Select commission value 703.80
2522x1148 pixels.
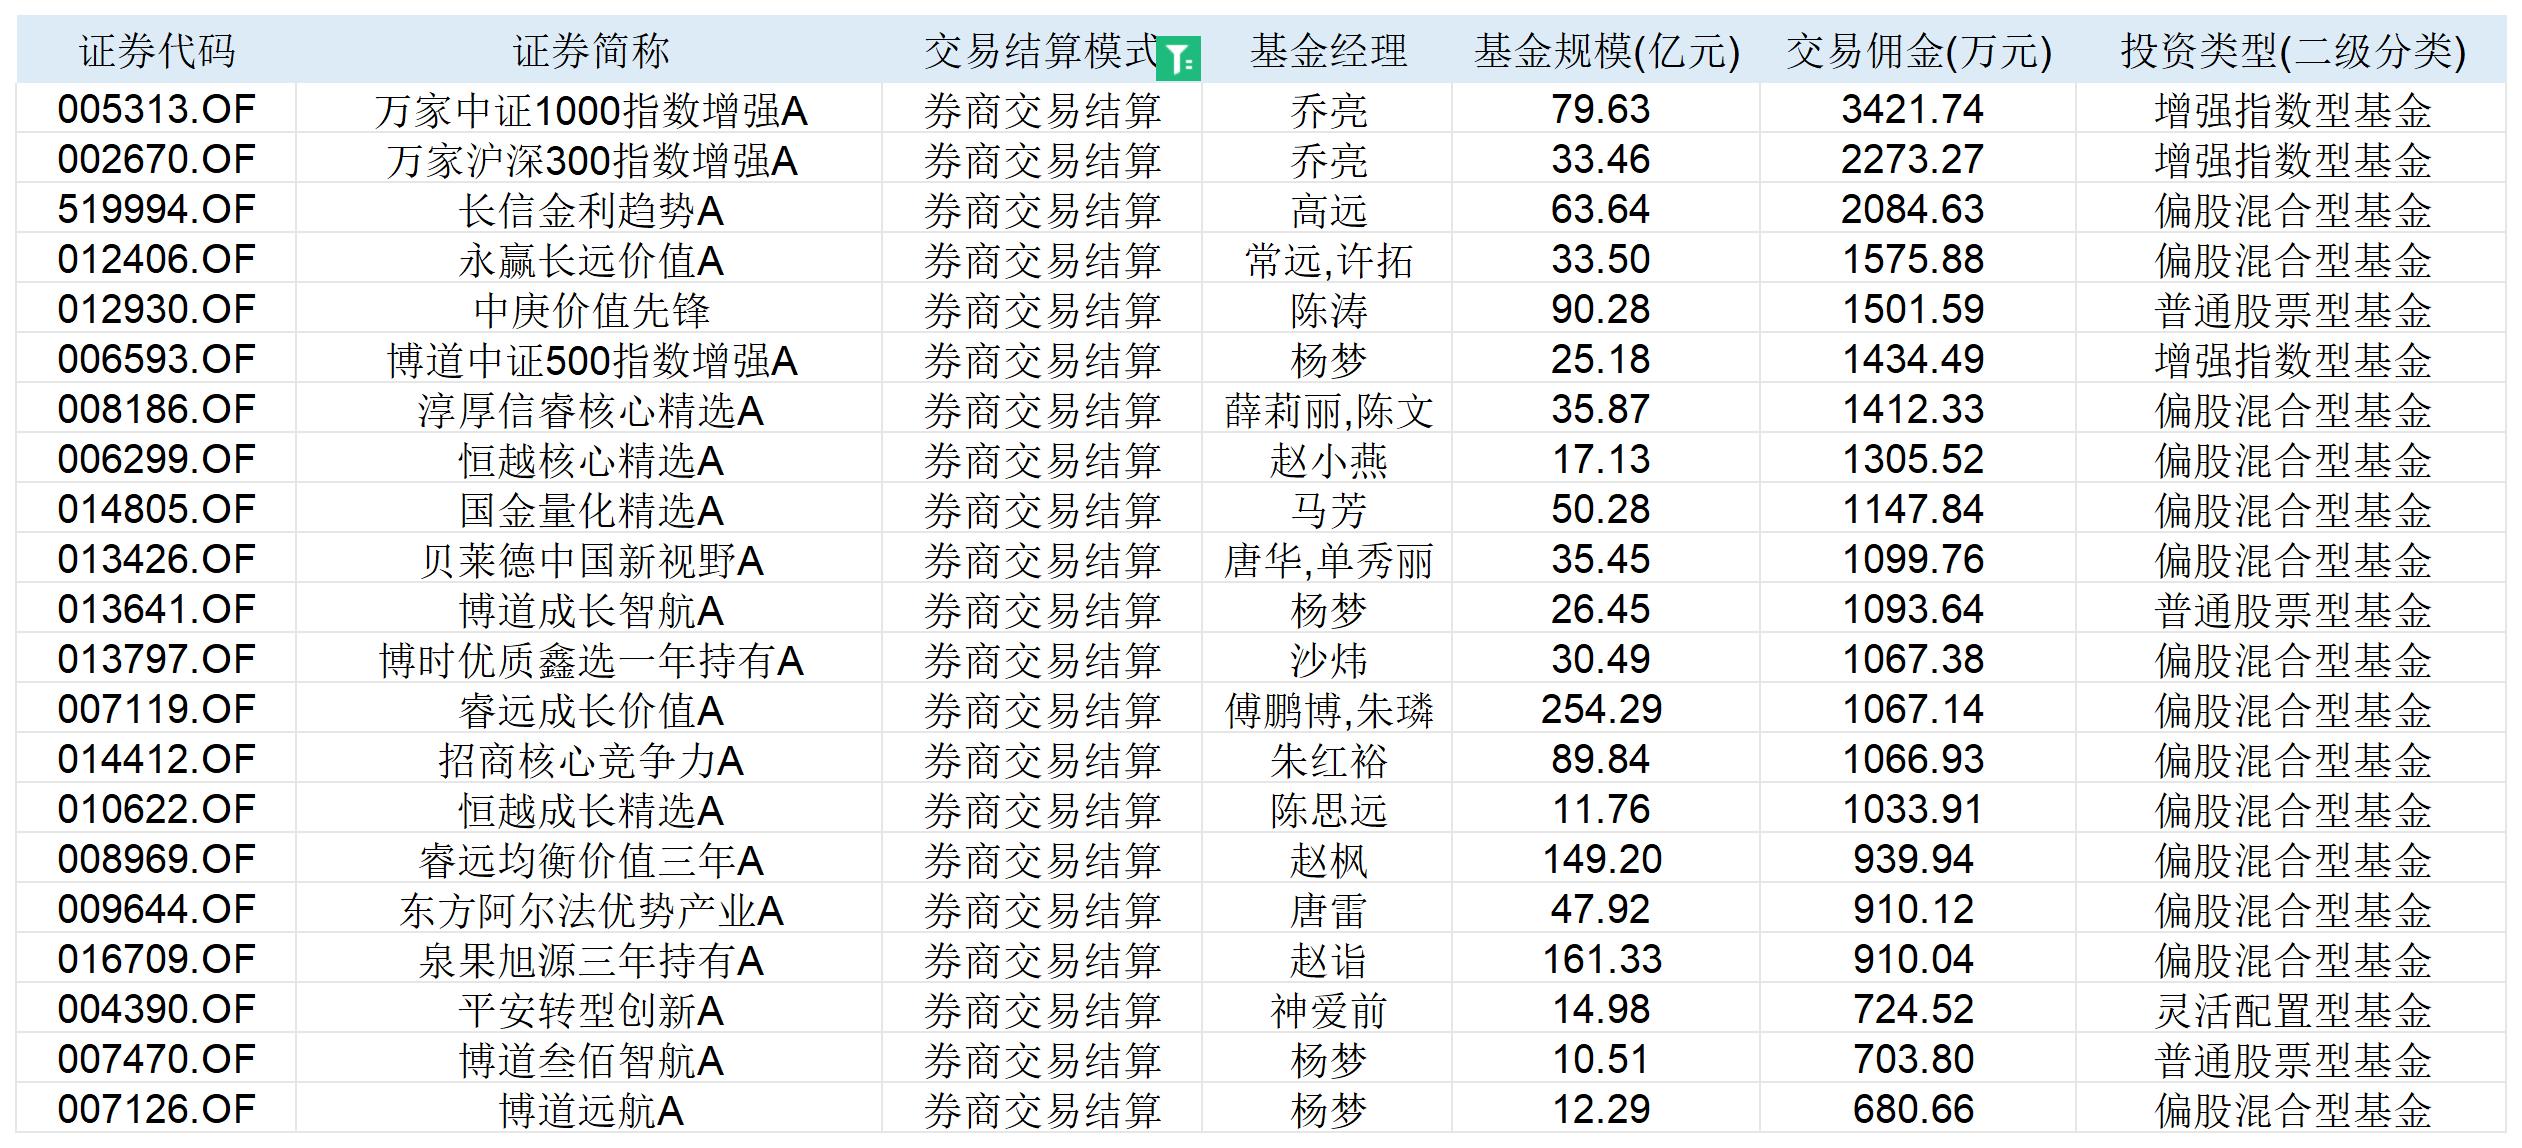click(1912, 1059)
